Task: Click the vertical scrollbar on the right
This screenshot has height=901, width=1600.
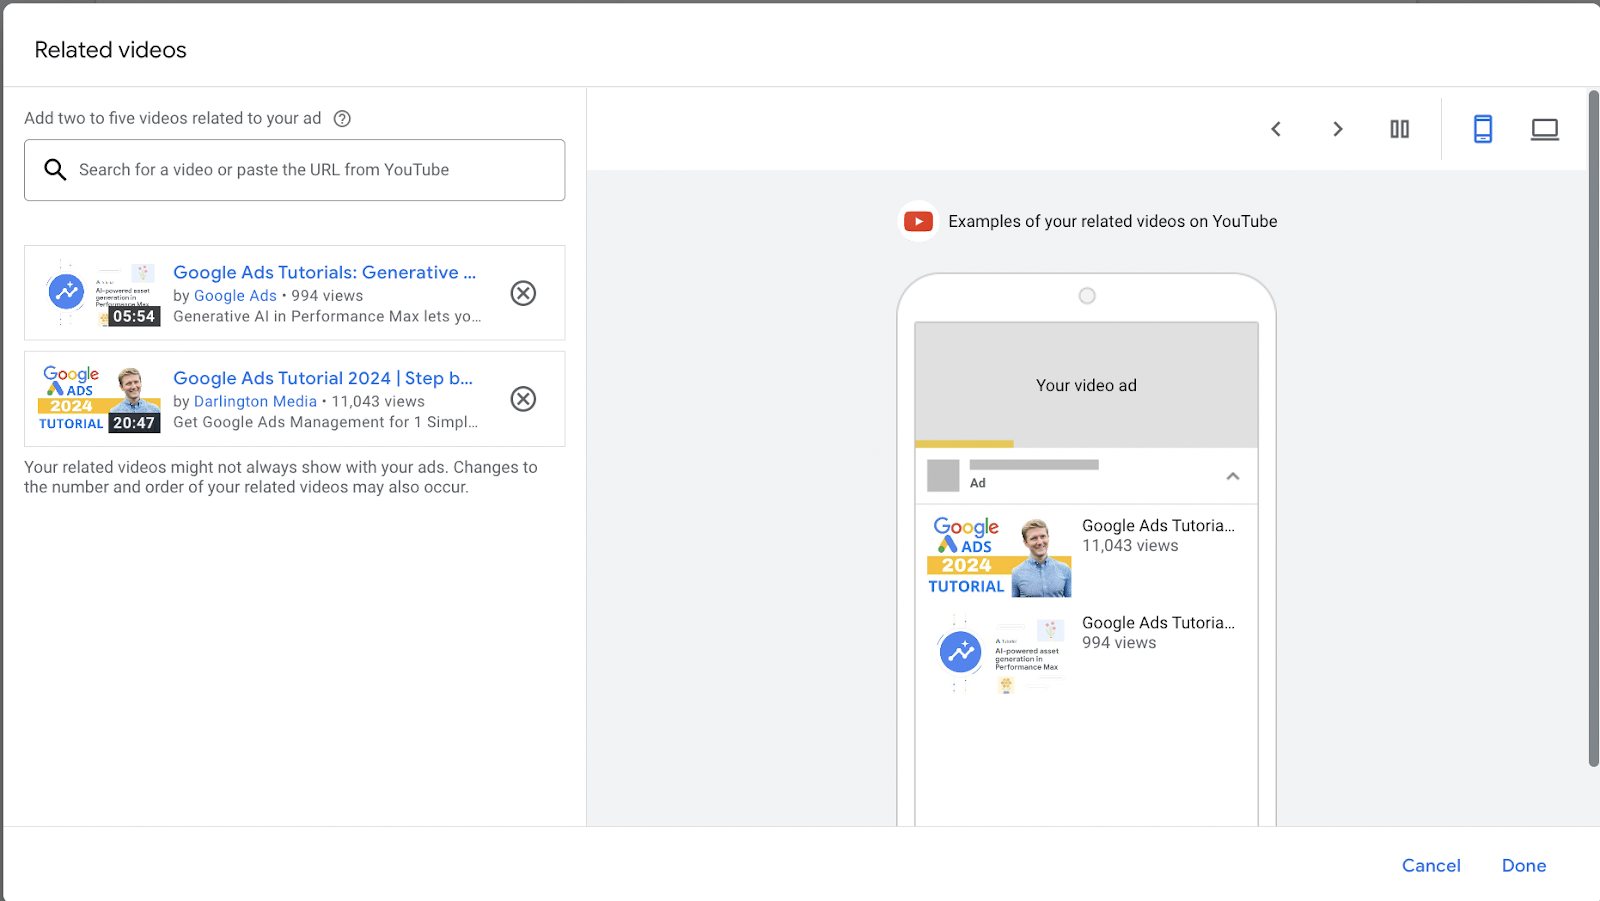Action: point(1593,428)
